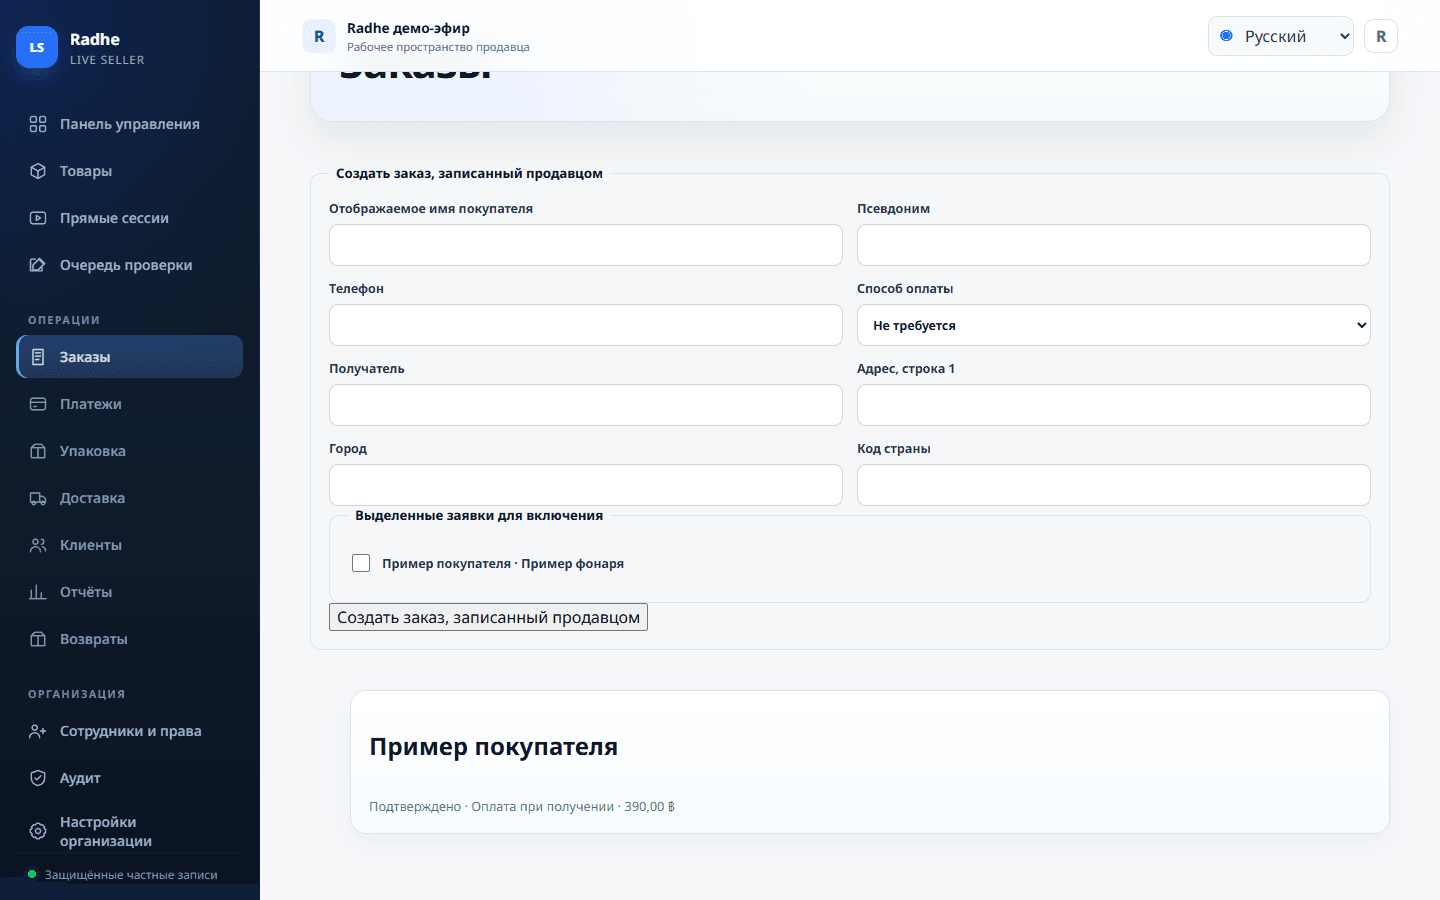Viewport: 1440px width, 900px height.
Task: Click the Товары box icon
Action: 38,171
